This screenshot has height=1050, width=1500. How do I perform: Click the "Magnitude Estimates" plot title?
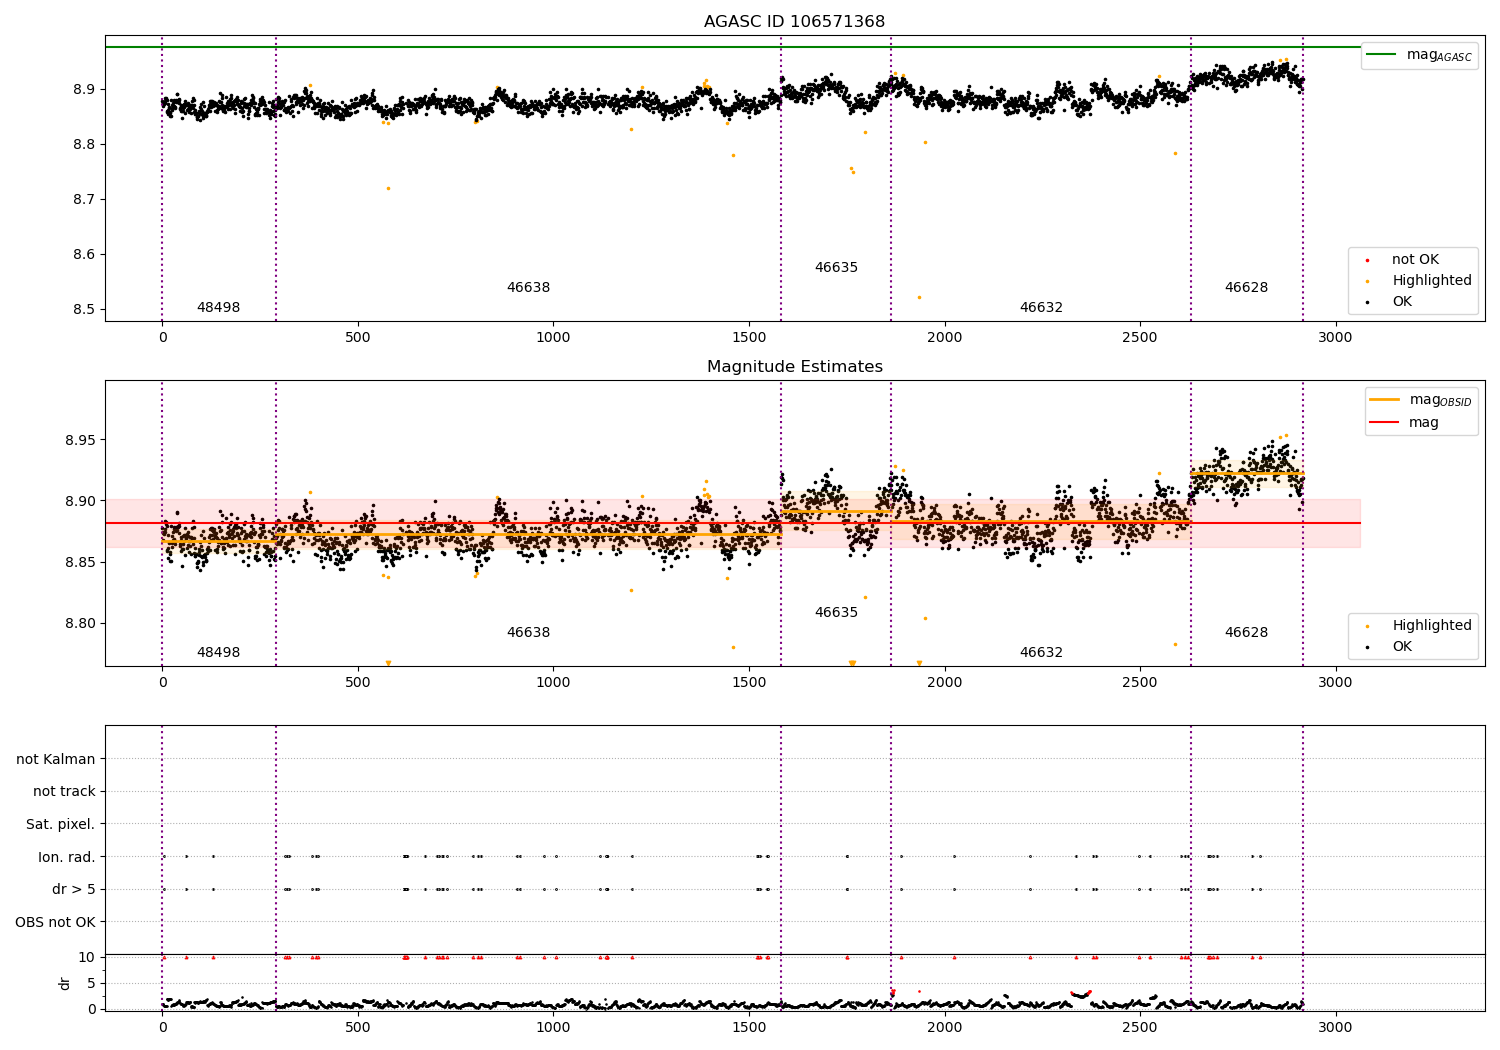pos(794,367)
